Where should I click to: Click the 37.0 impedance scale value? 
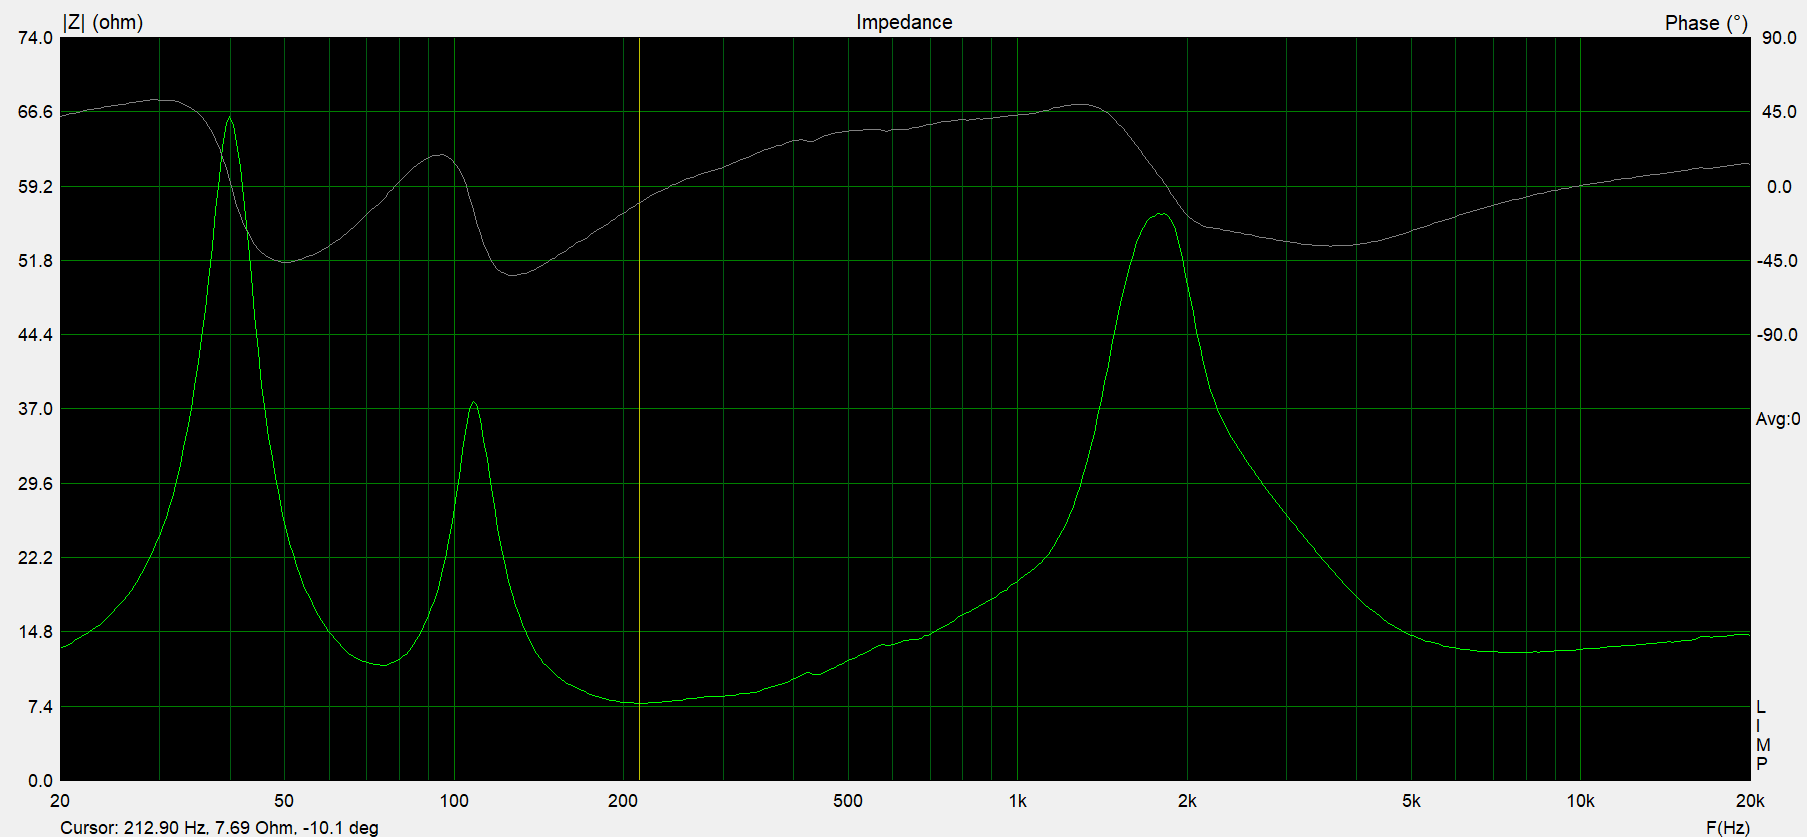(x=35, y=409)
